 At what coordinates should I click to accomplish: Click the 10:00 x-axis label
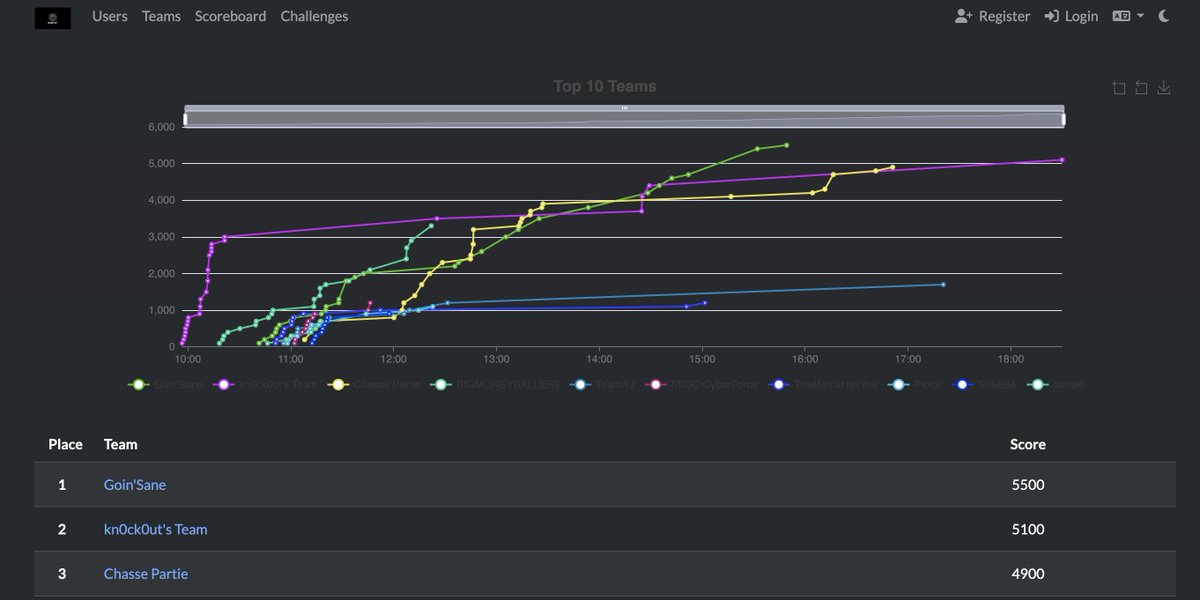click(188, 358)
